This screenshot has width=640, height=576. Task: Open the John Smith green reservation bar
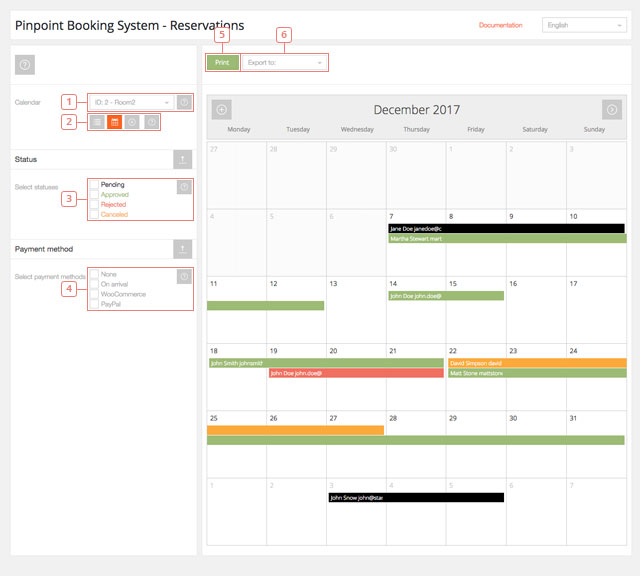(x=326, y=363)
